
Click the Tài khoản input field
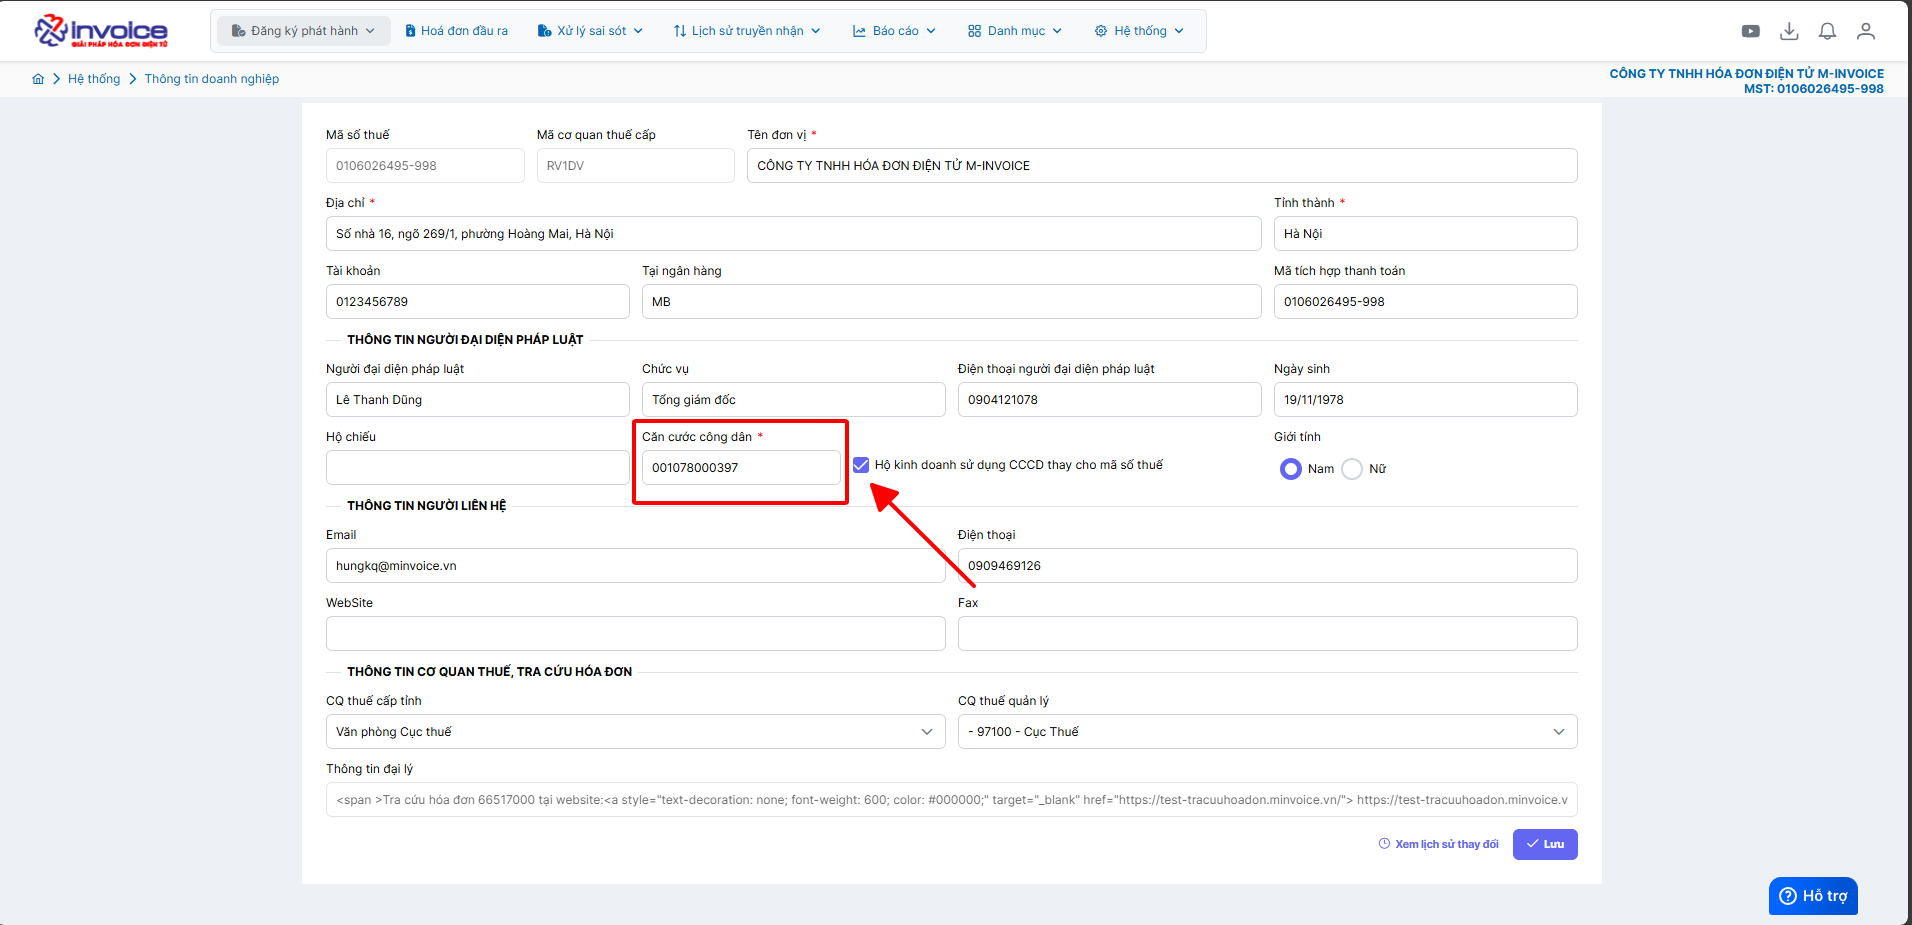pyautogui.click(x=478, y=302)
